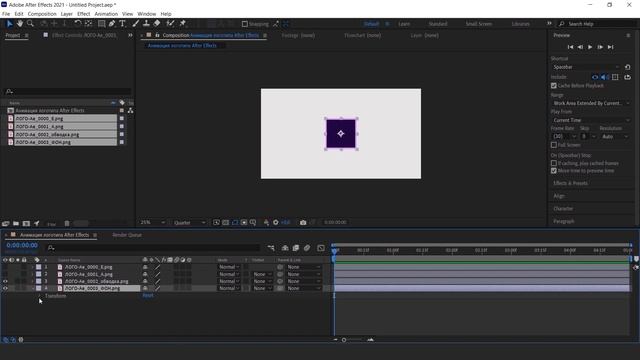
Task: Open the Layer menu
Action: pyautogui.click(x=67, y=14)
